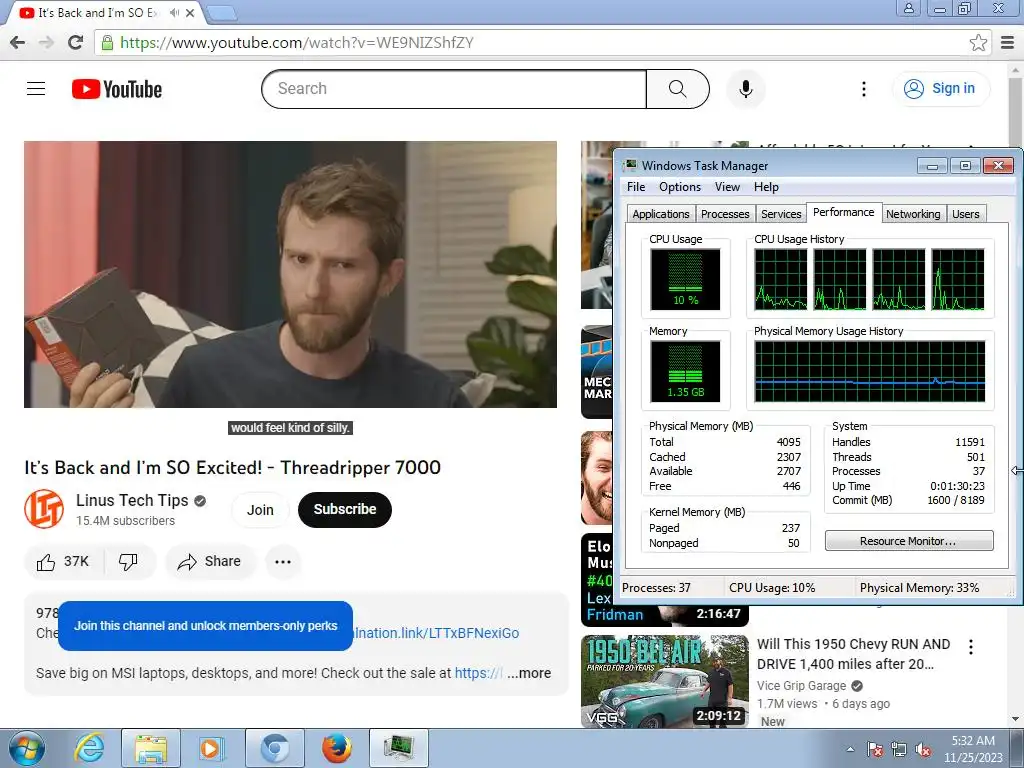Click the browser back arrow
Image resolution: width=1024 pixels, height=768 pixels.
(x=18, y=42)
